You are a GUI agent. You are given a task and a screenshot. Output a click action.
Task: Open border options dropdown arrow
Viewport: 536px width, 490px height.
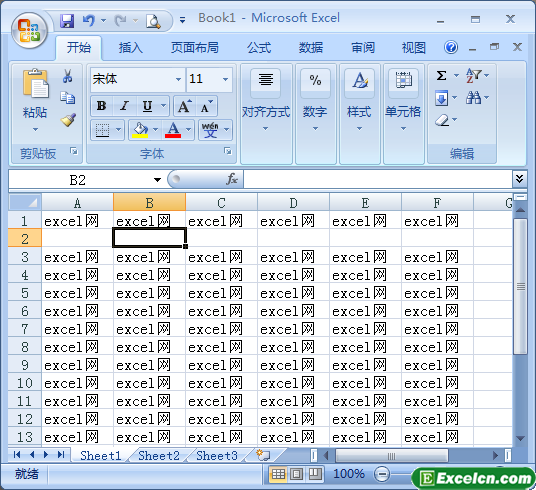point(118,130)
